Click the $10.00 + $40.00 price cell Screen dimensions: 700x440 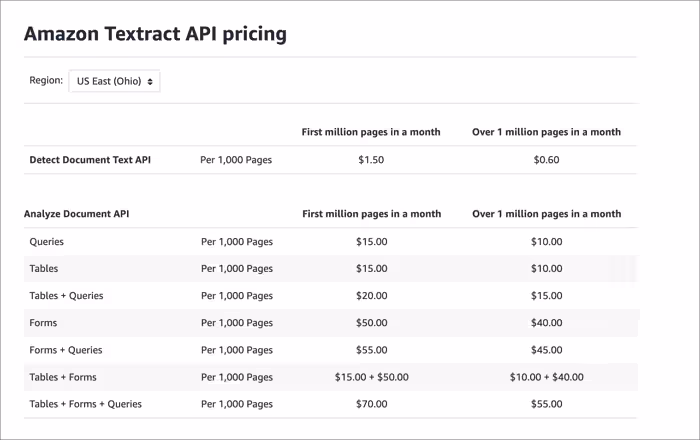(546, 377)
